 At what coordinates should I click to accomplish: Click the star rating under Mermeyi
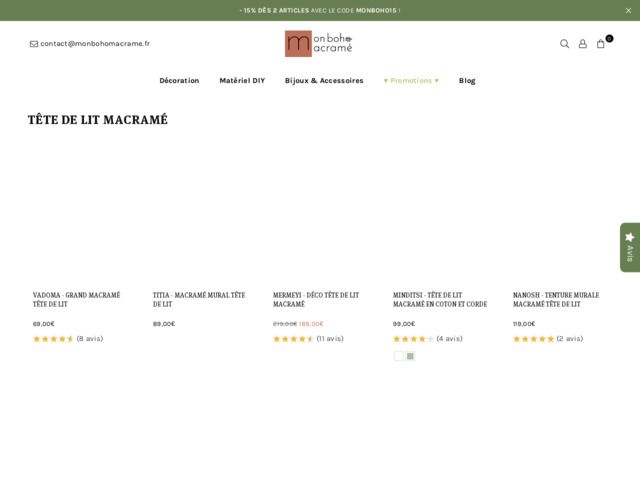point(293,339)
